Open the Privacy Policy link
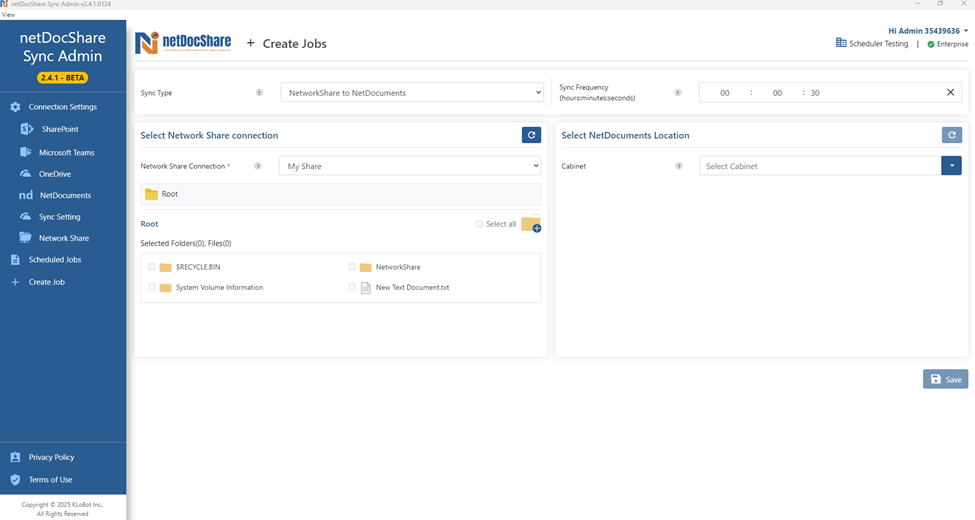The image size is (975, 520). coord(51,457)
